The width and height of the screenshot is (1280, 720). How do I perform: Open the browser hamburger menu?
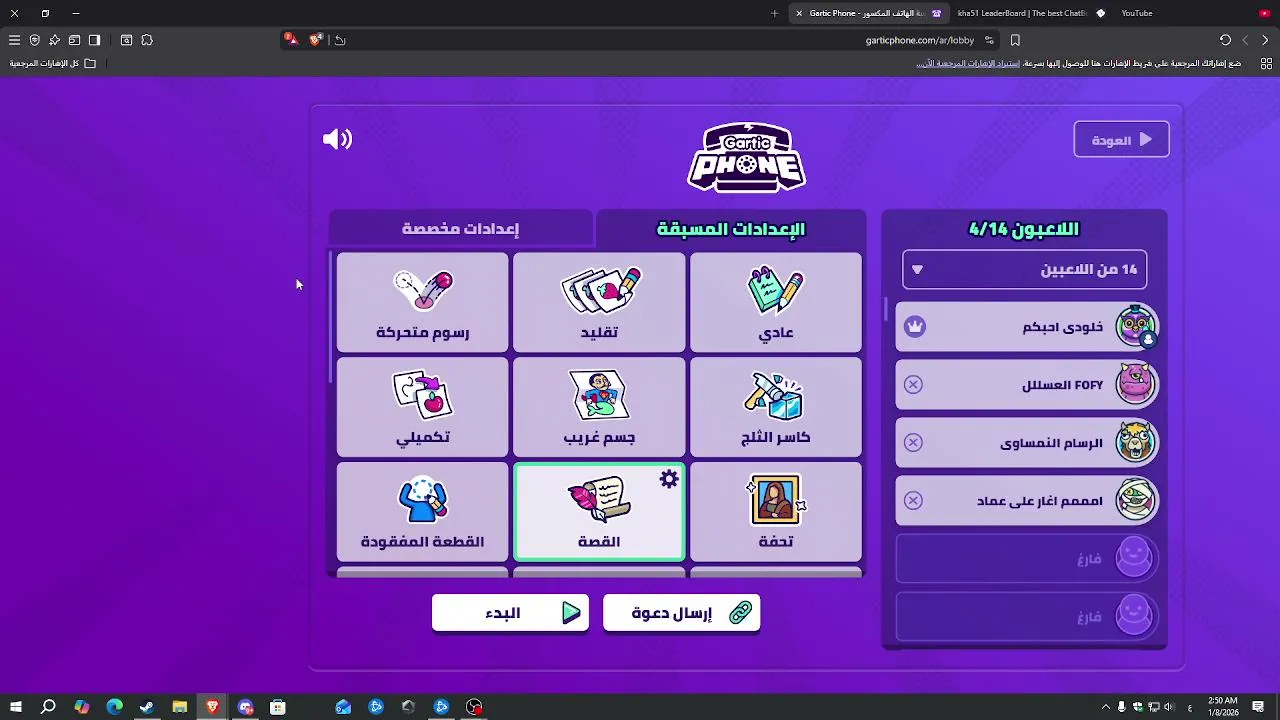(x=14, y=40)
